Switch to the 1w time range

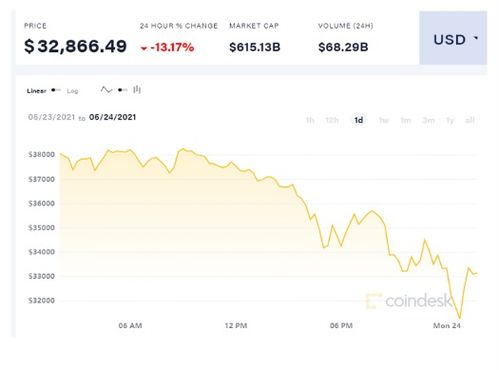pos(384,120)
